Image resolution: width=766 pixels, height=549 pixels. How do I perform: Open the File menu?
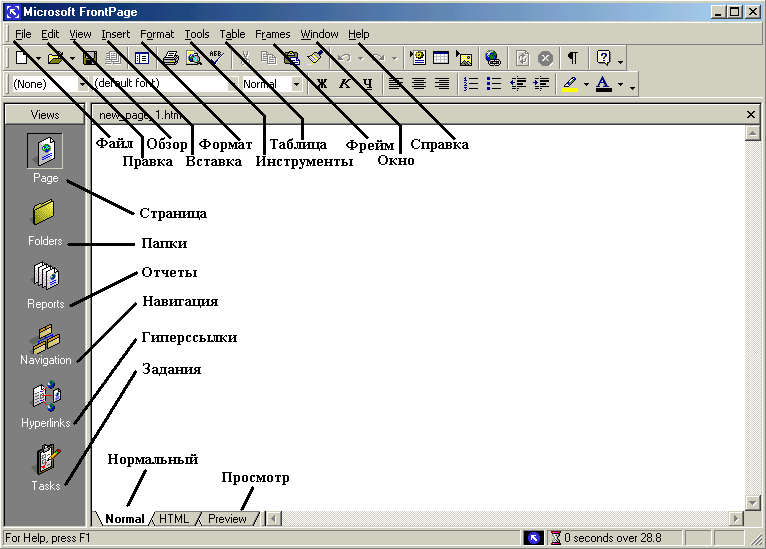(x=23, y=34)
